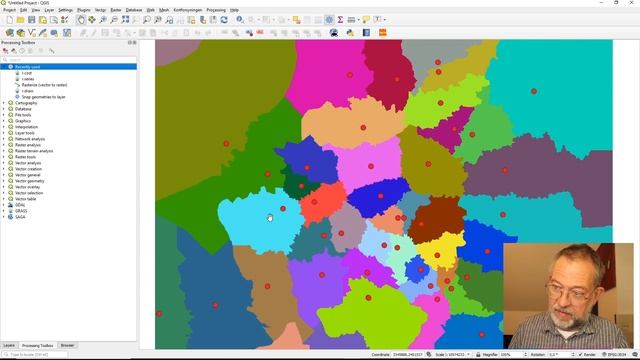Image resolution: width=640 pixels, height=360 pixels.
Task: Open the Plugins menu
Action: (x=84, y=10)
